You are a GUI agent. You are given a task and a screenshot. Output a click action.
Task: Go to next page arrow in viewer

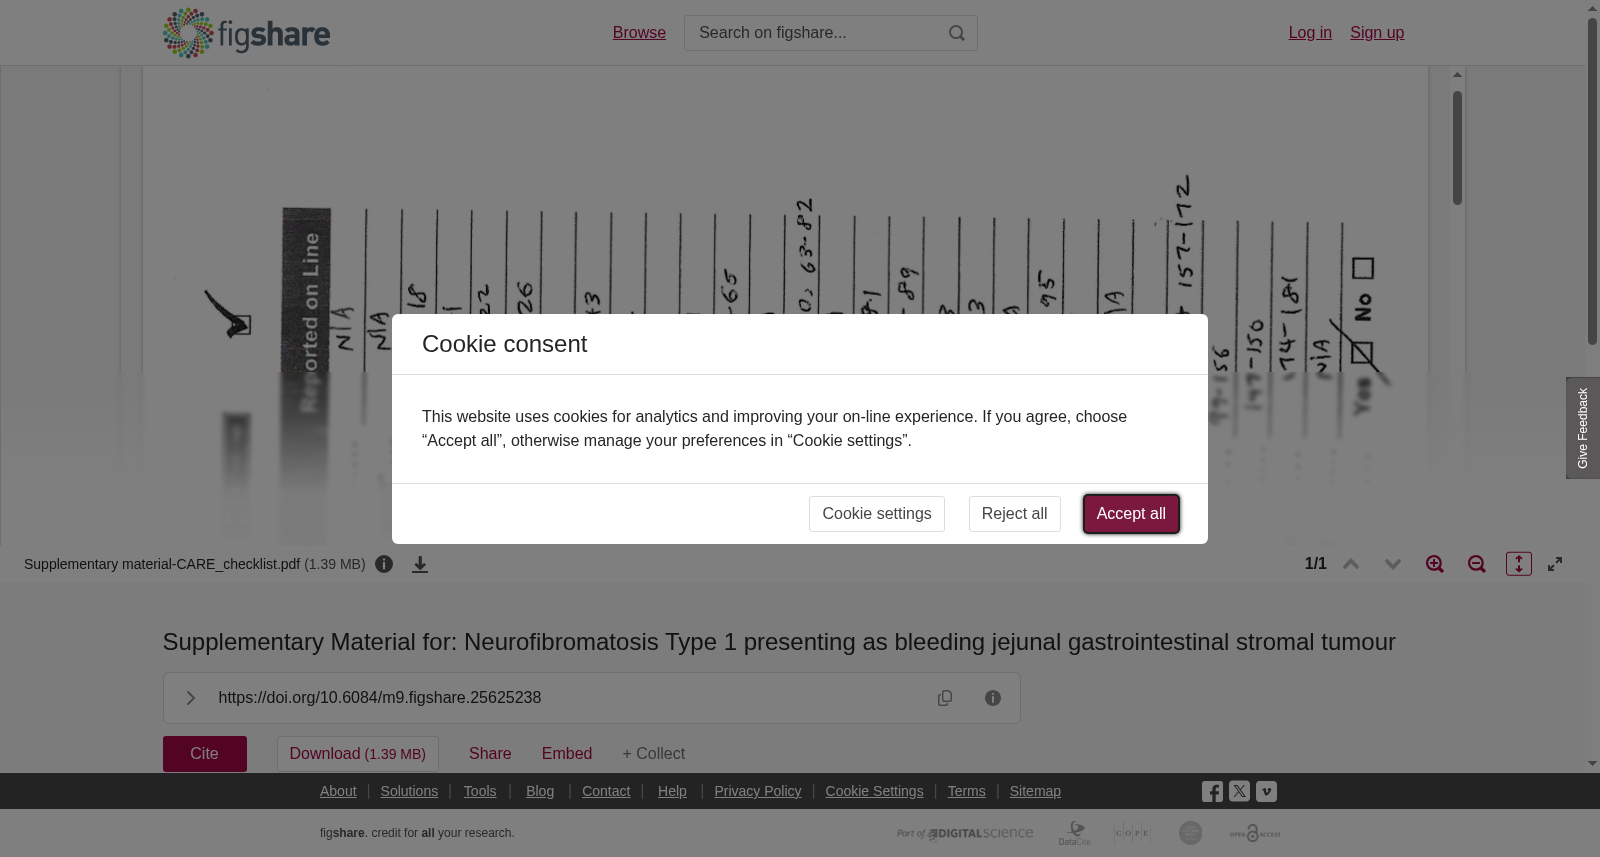[1393, 564]
